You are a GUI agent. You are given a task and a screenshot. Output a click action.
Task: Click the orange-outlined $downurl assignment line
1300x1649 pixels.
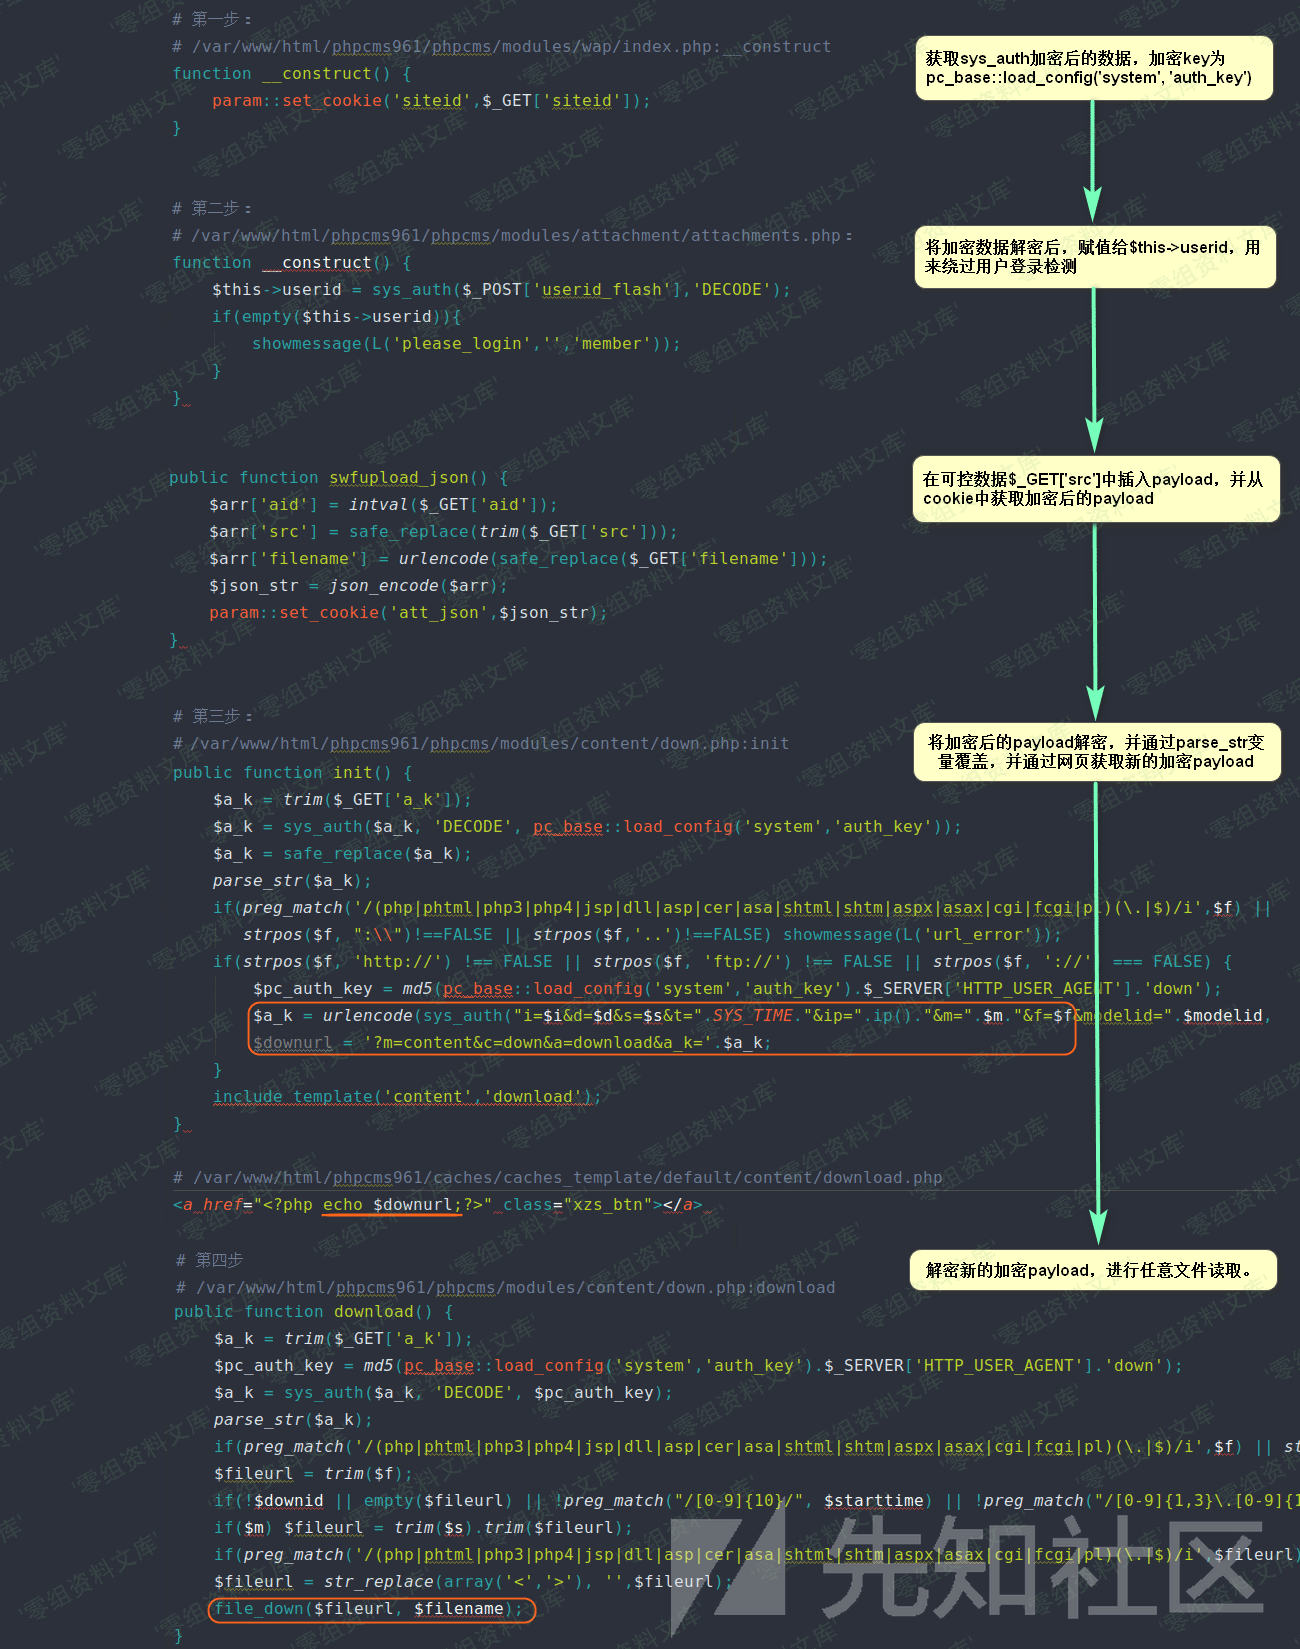click(511, 1043)
